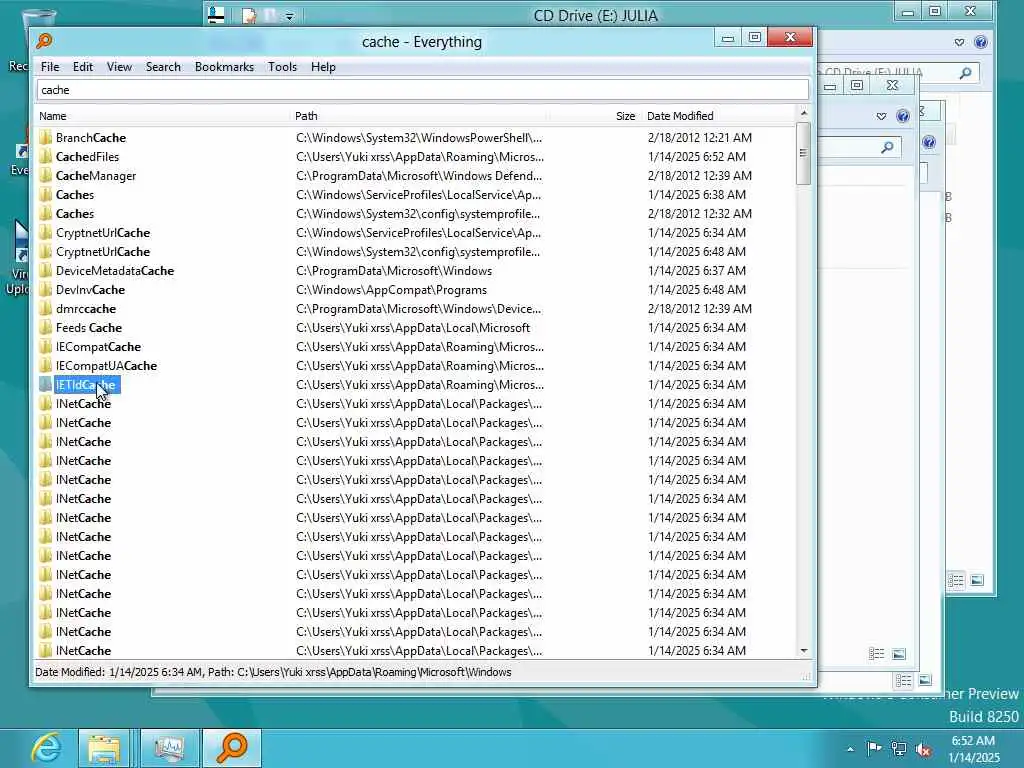This screenshot has width=1024, height=768.
Task: Select the CacheManager folder icon
Action: click(x=45, y=176)
